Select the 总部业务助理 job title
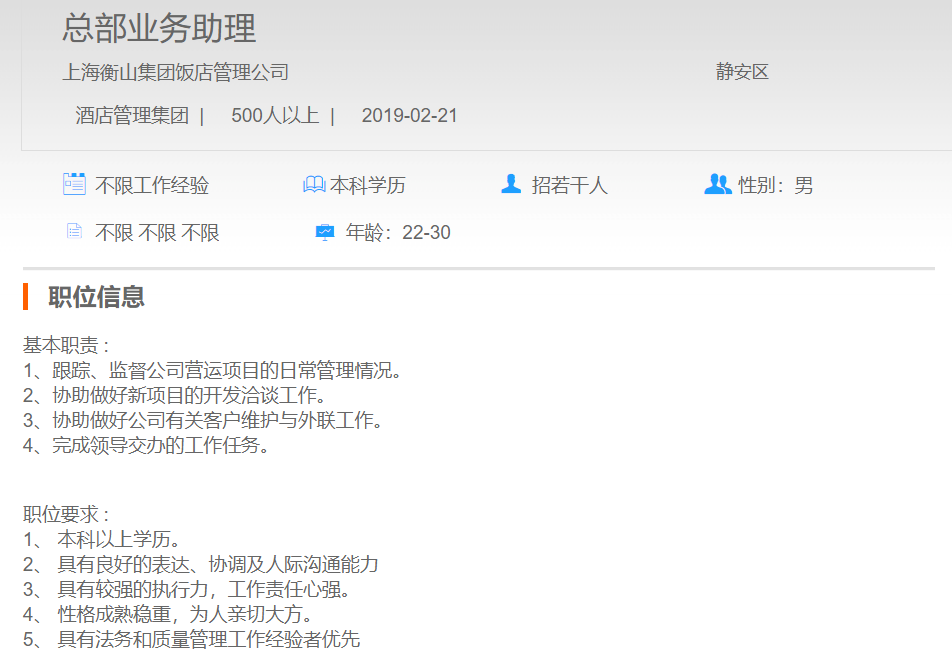Viewport: 952px width, 662px height. tap(159, 28)
